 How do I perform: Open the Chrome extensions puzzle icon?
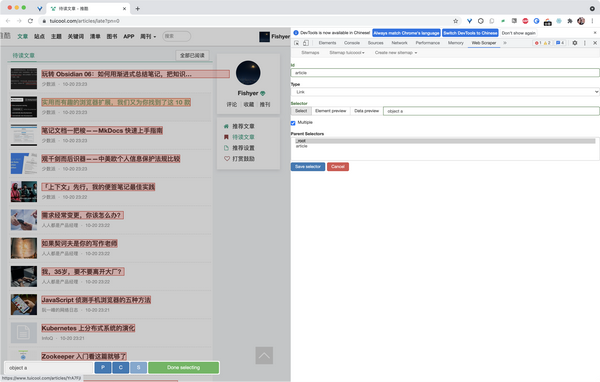tap(570, 21)
